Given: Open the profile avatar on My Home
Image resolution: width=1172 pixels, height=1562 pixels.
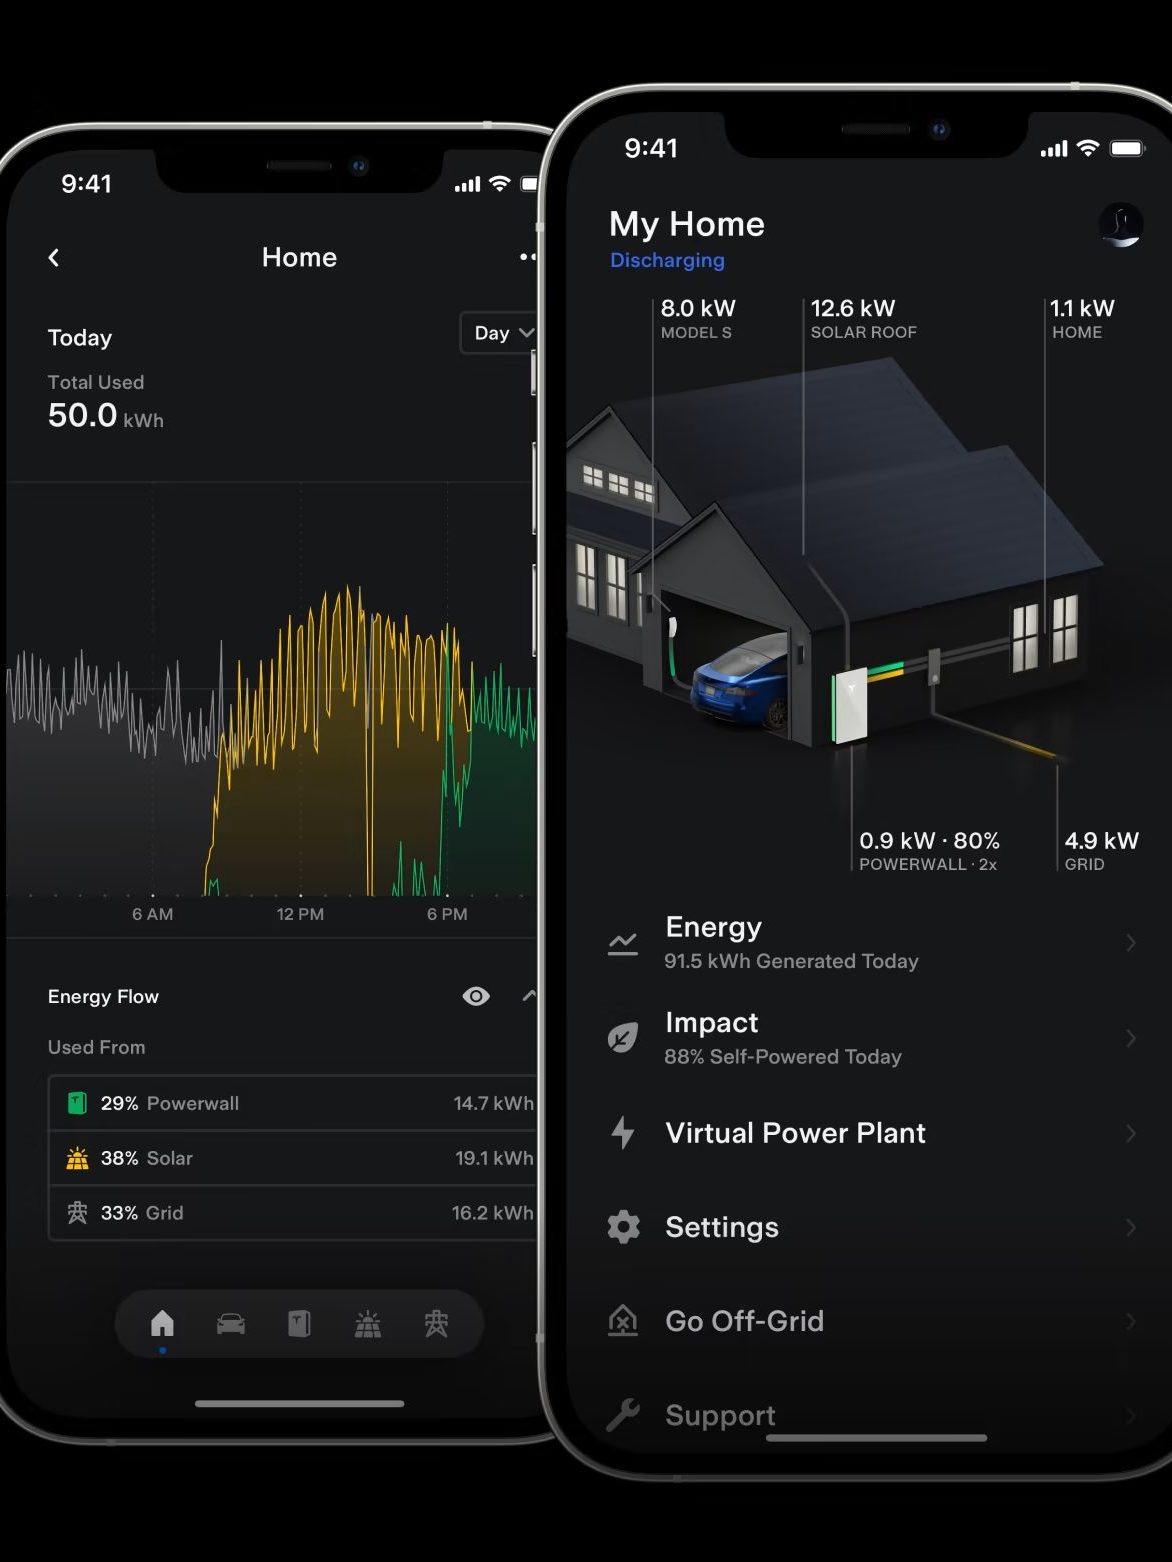Looking at the screenshot, I should 1120,224.
